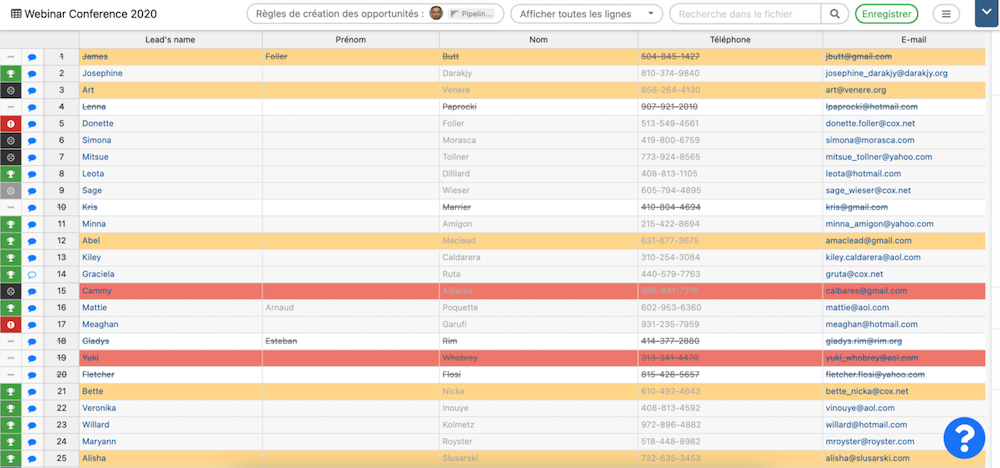Click into the Recherche dans le fichier field
1000x468 pixels.
[x=745, y=13]
